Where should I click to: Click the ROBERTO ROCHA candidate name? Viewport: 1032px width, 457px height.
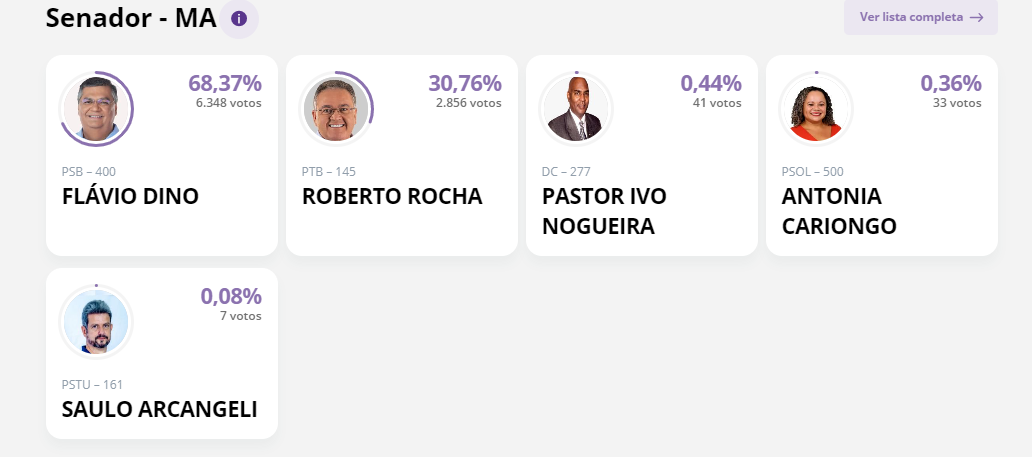(392, 196)
